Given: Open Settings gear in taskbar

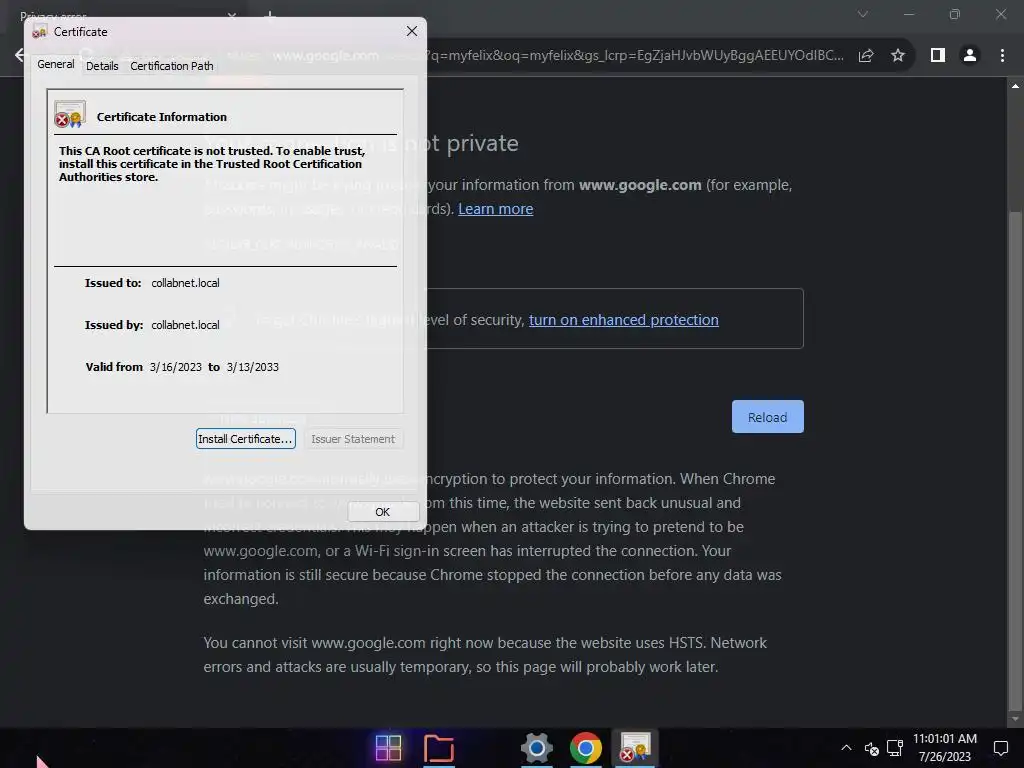Looking at the screenshot, I should pyautogui.click(x=536, y=748).
